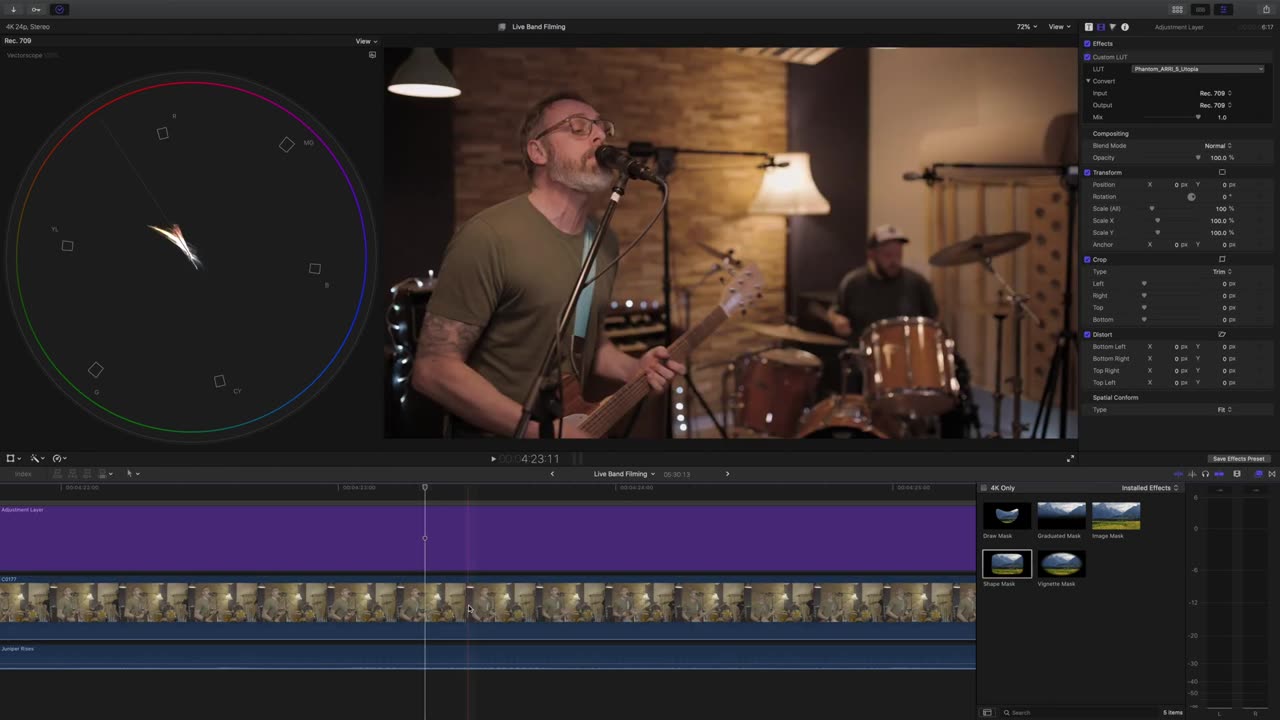Click the rotation dial knob
Viewport: 1280px width, 720px height.
pyautogui.click(x=1191, y=197)
